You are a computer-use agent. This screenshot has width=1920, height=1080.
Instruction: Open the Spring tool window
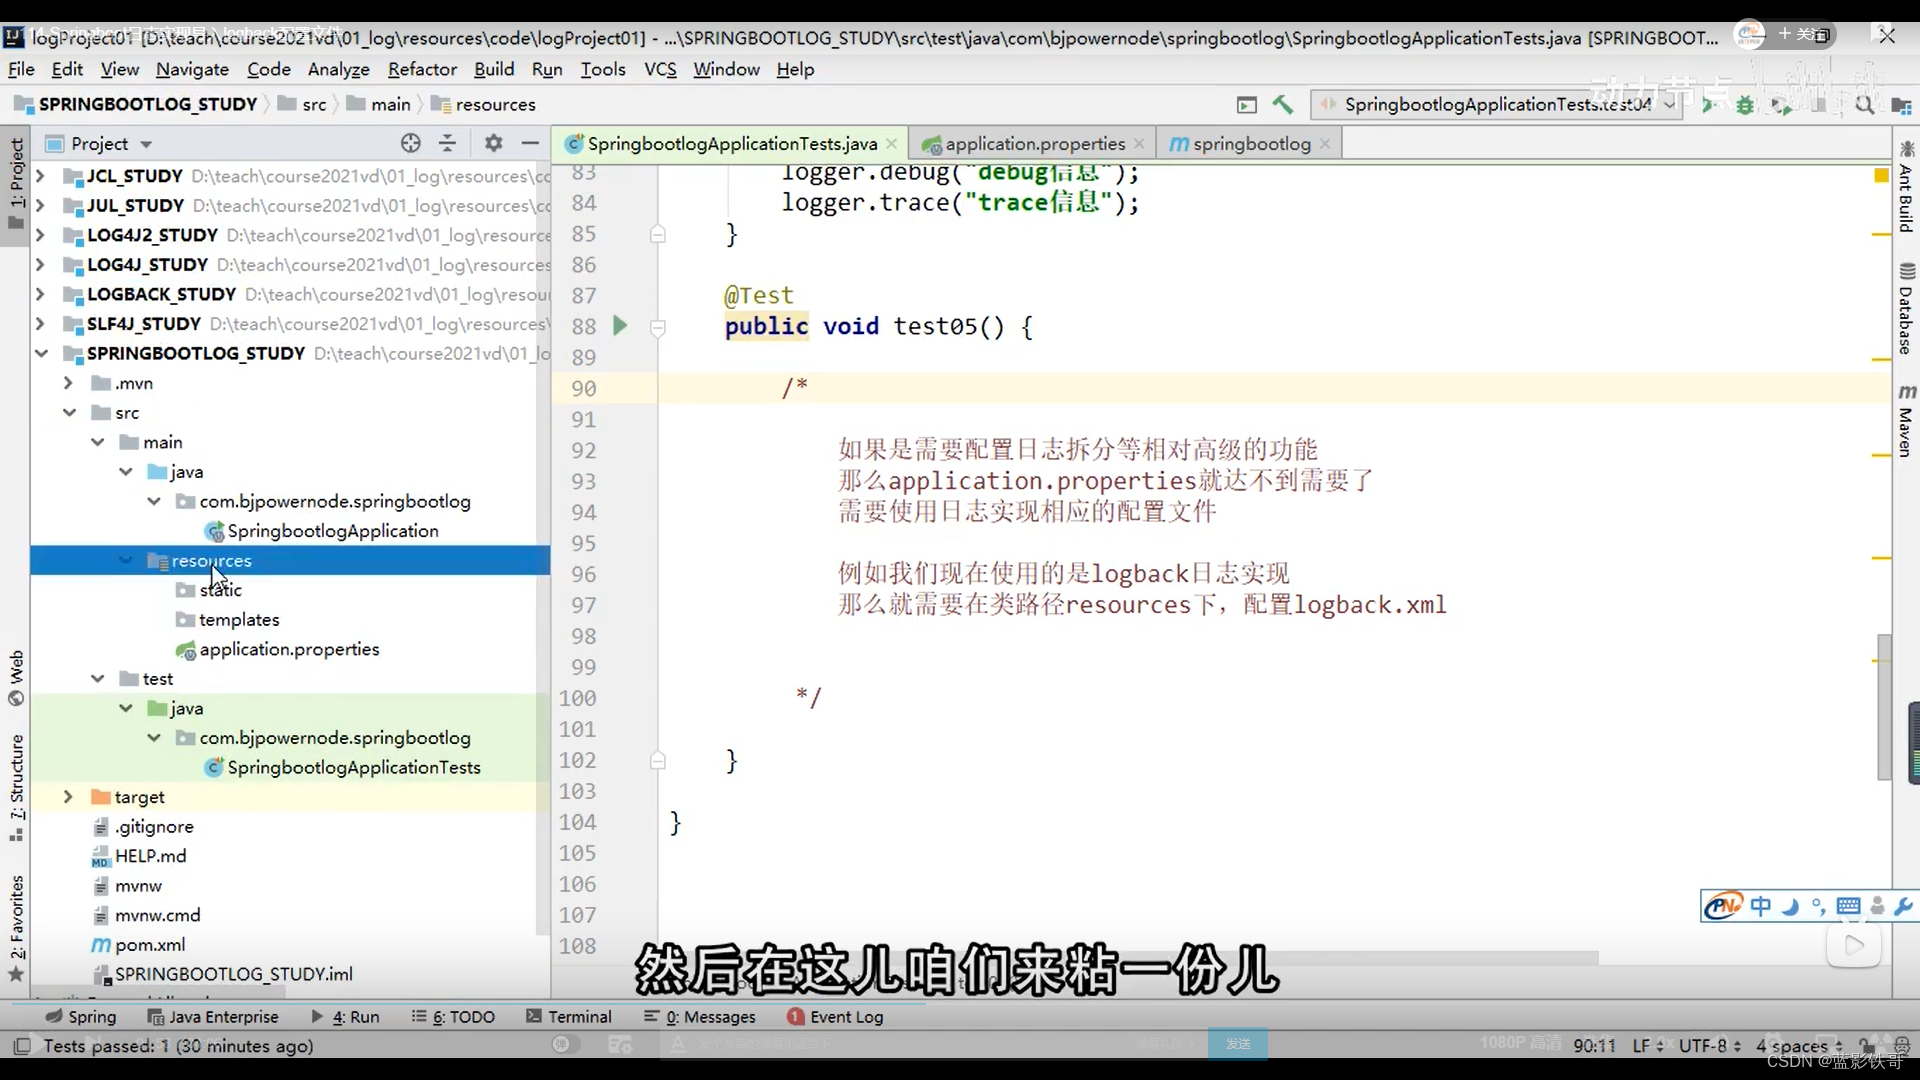click(81, 1016)
